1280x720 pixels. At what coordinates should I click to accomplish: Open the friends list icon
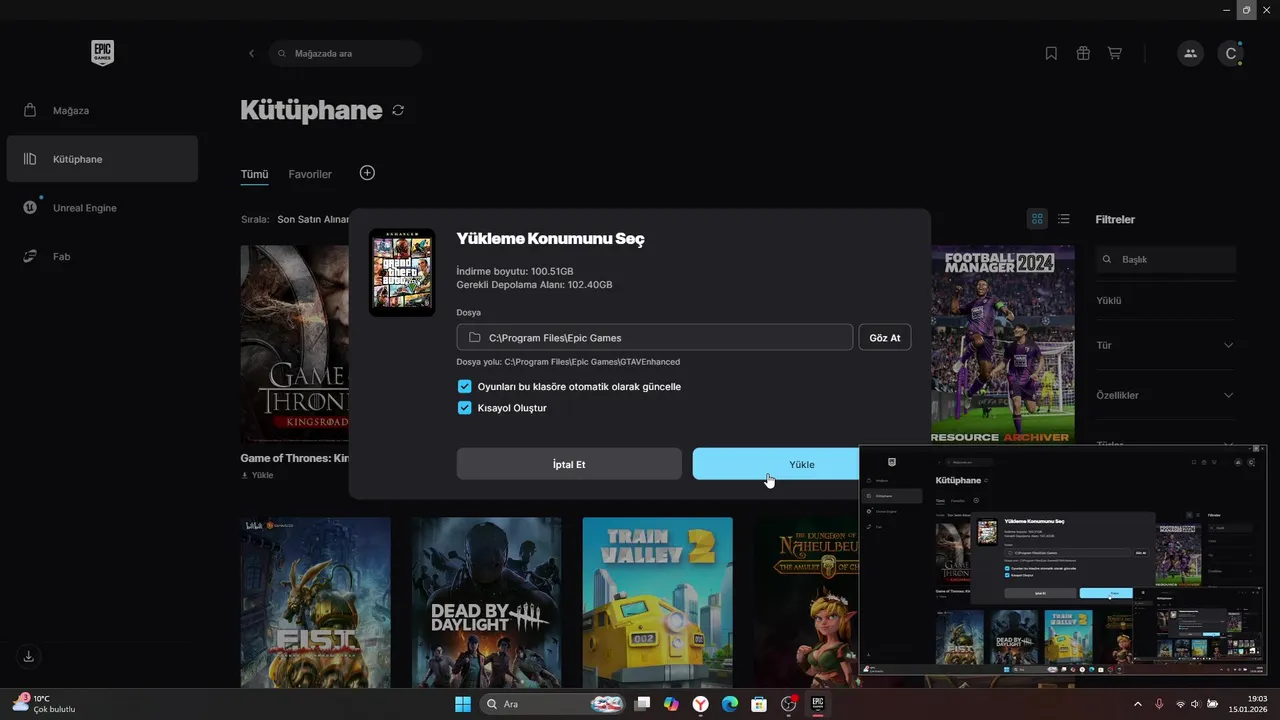(1190, 53)
